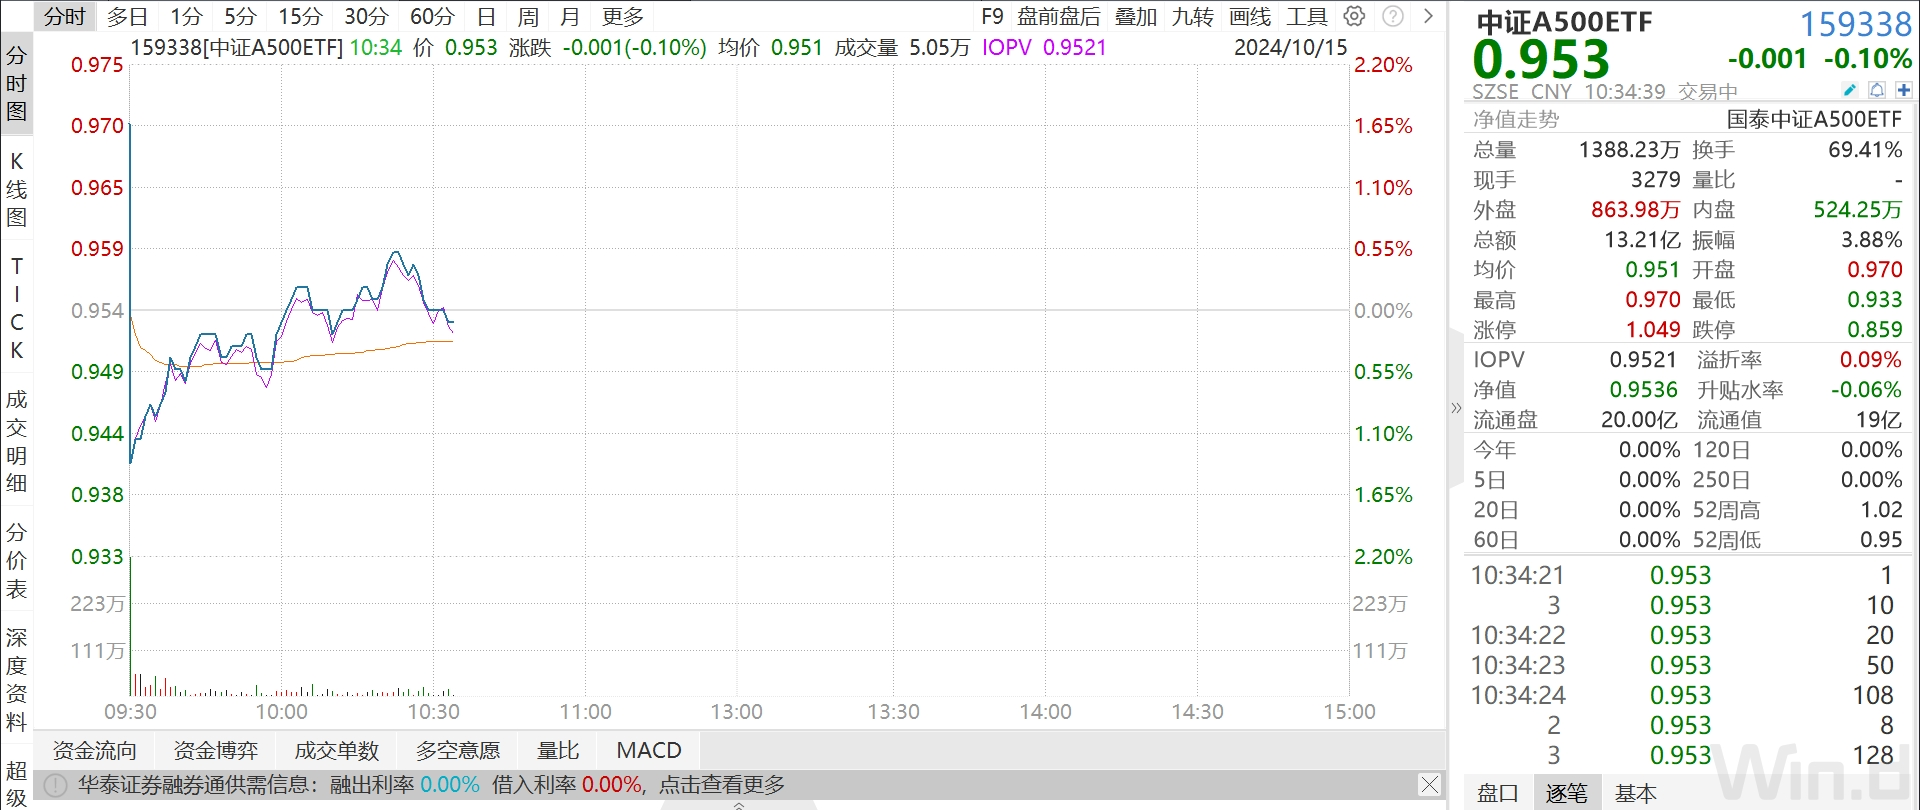Open MACD indicator tab
Screen dimensions: 1920x810
pyautogui.click(x=649, y=750)
